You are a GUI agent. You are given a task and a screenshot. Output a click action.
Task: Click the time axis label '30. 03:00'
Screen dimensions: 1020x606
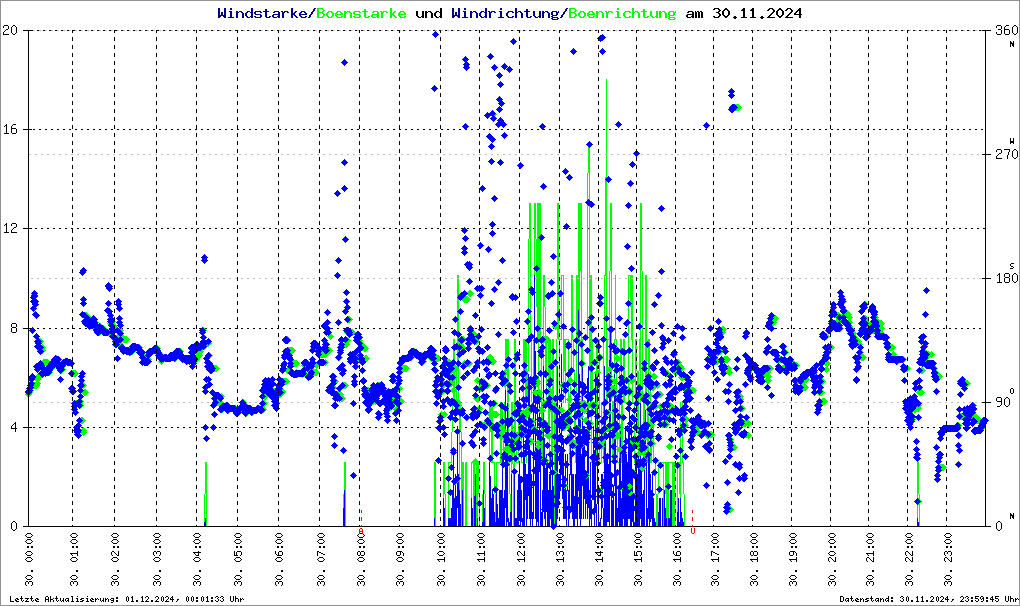[x=157, y=560]
